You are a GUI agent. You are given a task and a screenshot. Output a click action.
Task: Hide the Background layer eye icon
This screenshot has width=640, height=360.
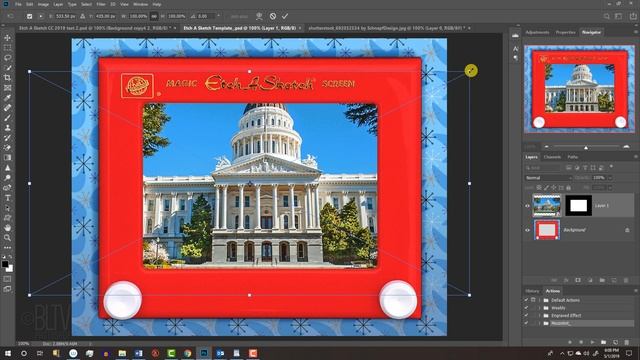527,230
